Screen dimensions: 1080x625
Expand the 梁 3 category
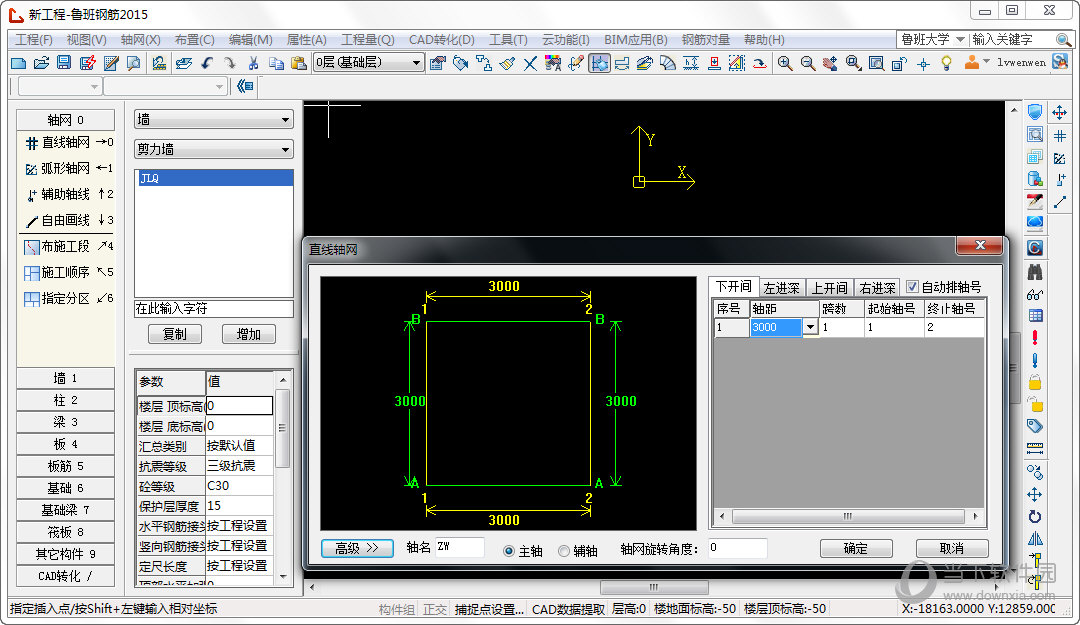(65, 422)
